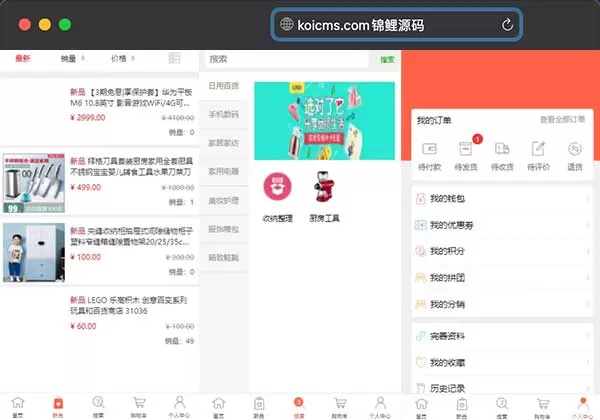Click the 我的钱包 wallet icon
Image resolution: width=600 pixels, height=420 pixels.
click(421, 199)
